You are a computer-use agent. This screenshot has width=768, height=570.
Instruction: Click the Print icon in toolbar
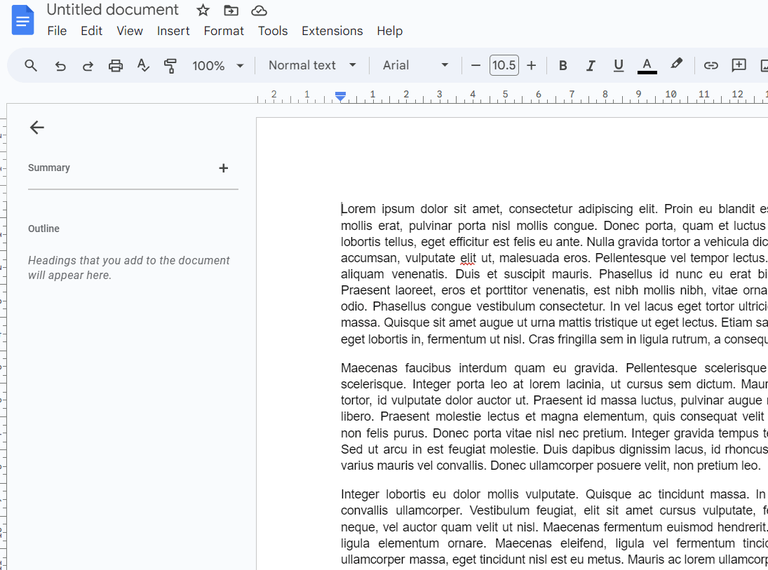[x=115, y=66]
